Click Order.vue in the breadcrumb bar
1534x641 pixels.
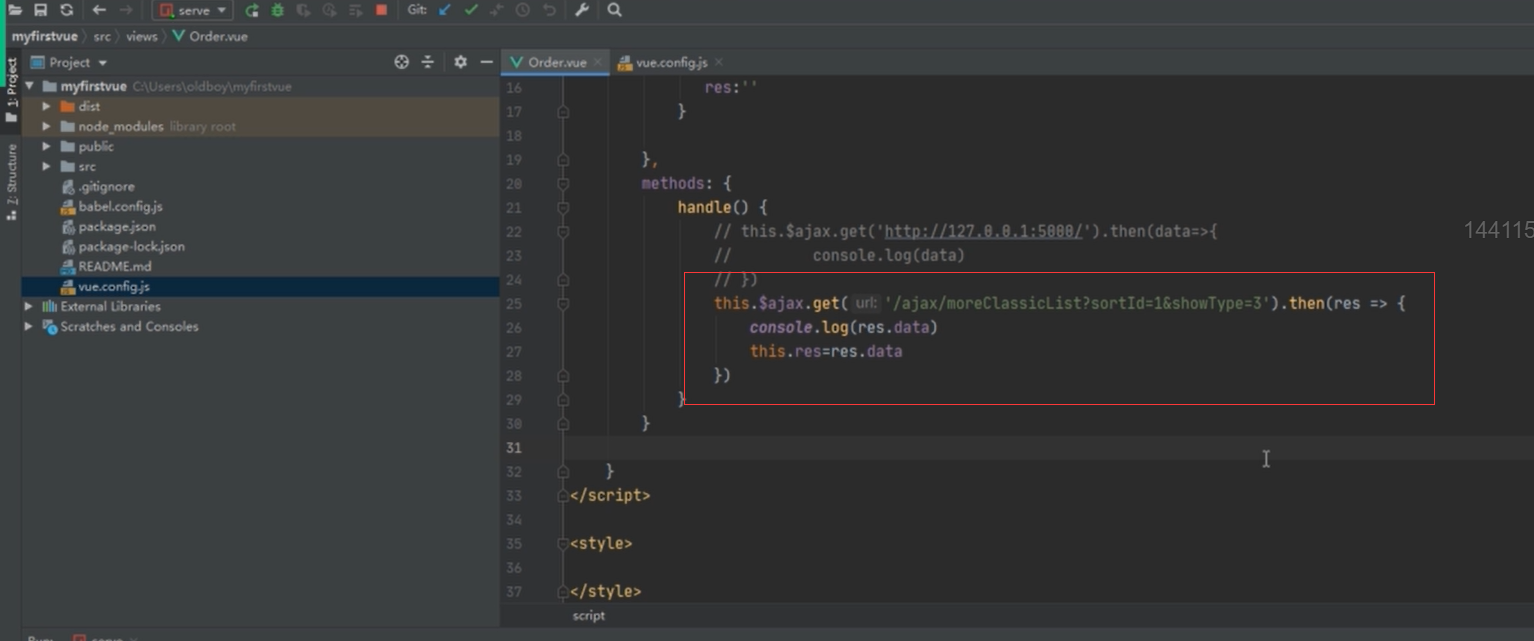click(x=210, y=36)
